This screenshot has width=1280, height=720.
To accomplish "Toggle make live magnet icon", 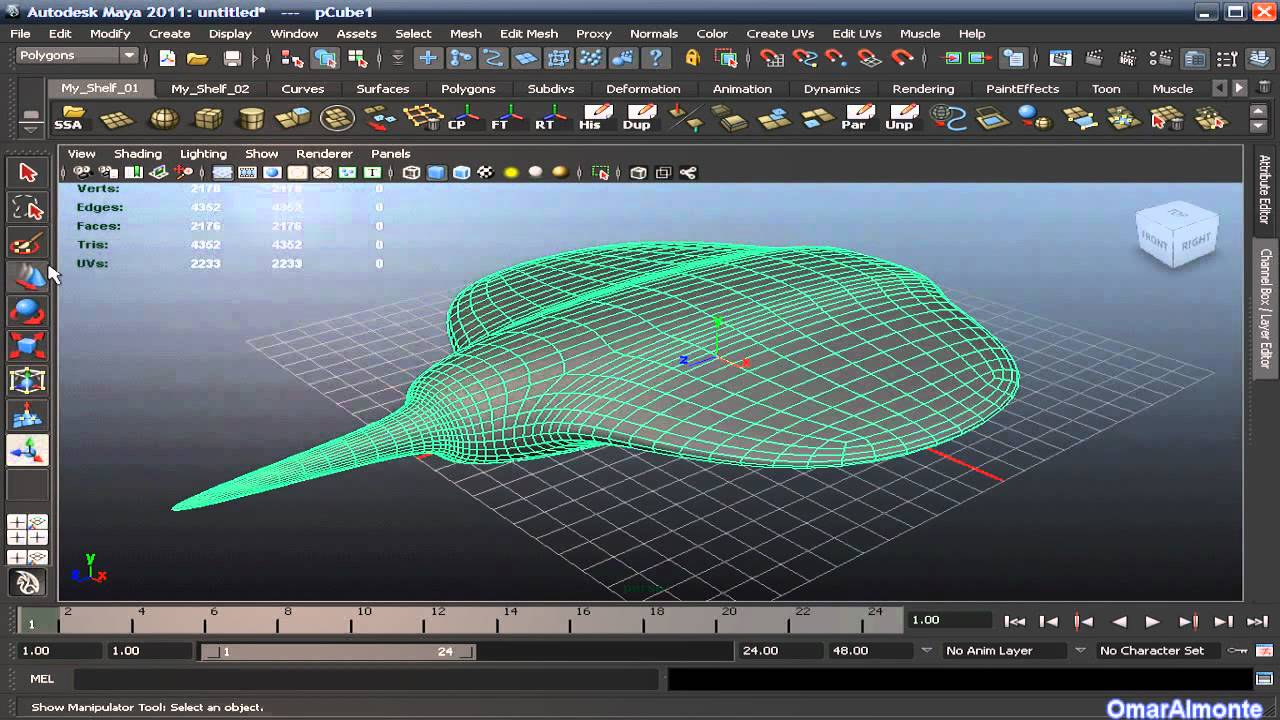I will [x=902, y=58].
